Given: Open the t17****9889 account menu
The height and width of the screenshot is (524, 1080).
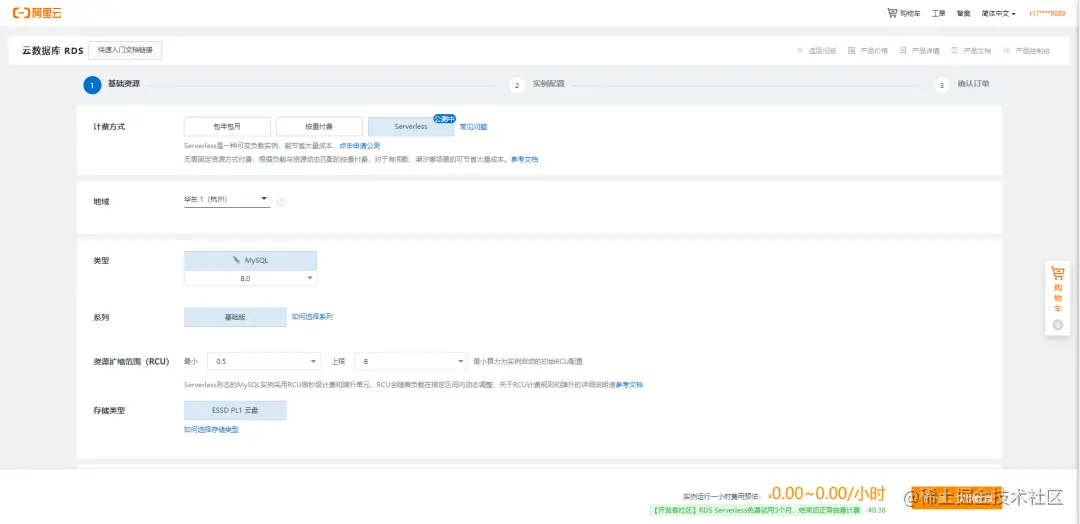Looking at the screenshot, I should pyautogui.click(x=1047, y=13).
